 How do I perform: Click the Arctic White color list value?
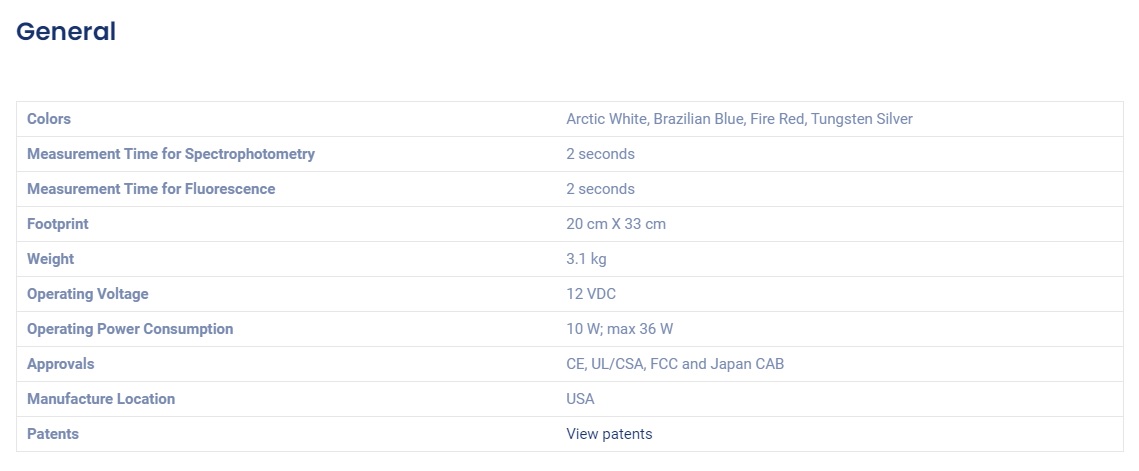[739, 119]
